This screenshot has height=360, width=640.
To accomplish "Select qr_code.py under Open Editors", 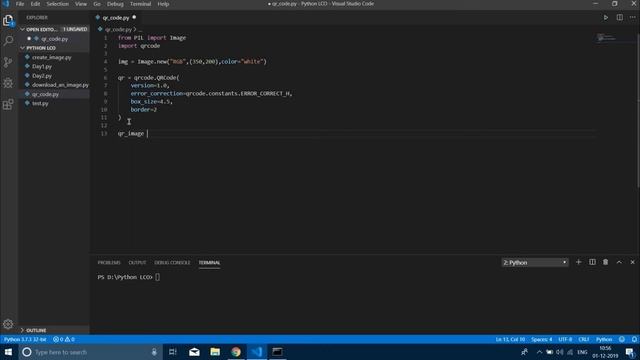I will pos(54,39).
